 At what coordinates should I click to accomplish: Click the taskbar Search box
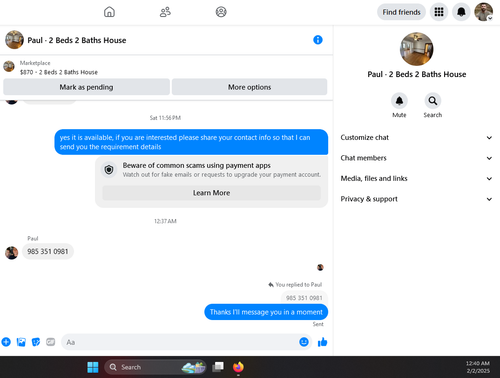tap(155, 367)
